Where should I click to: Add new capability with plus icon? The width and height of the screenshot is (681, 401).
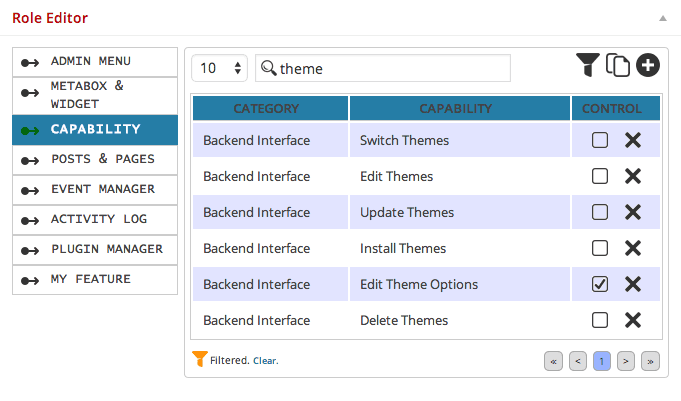click(648, 65)
